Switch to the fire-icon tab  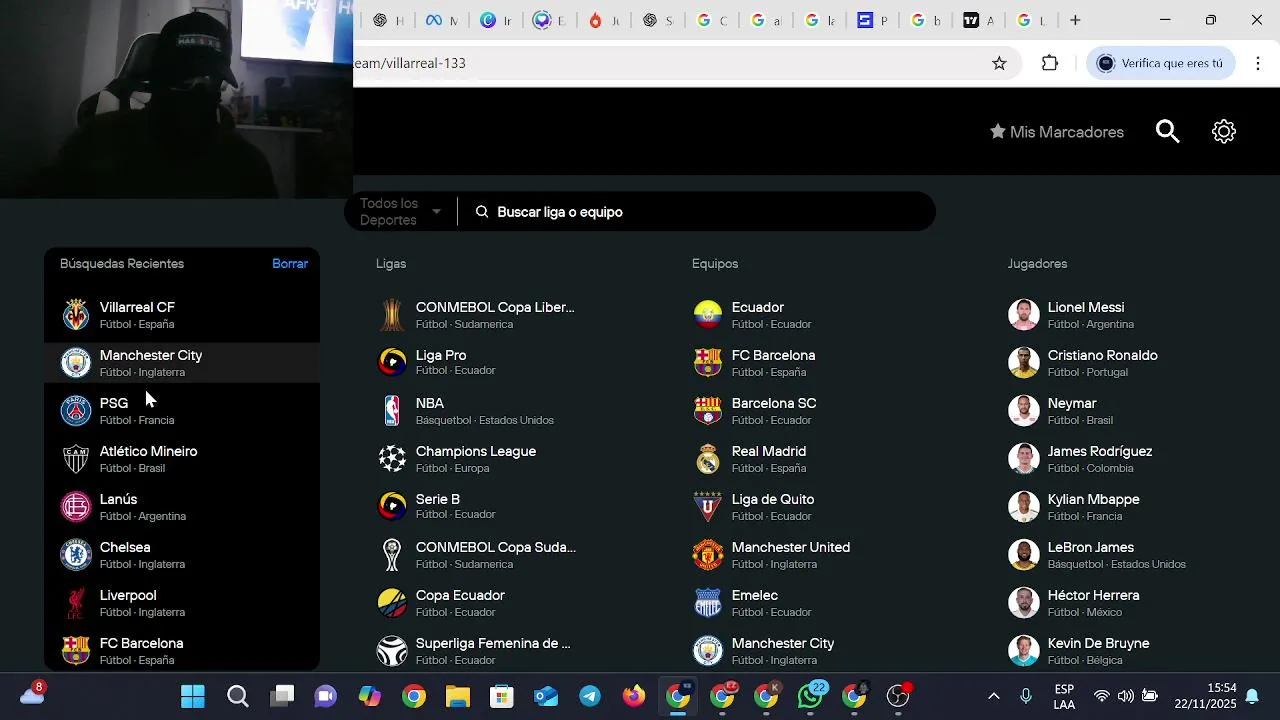[603, 20]
